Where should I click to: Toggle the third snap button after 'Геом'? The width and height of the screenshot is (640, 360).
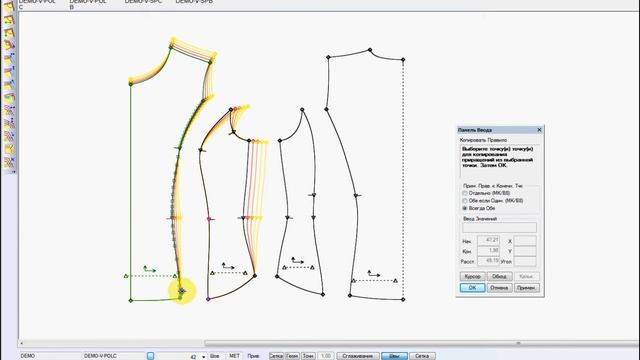tap(308, 356)
